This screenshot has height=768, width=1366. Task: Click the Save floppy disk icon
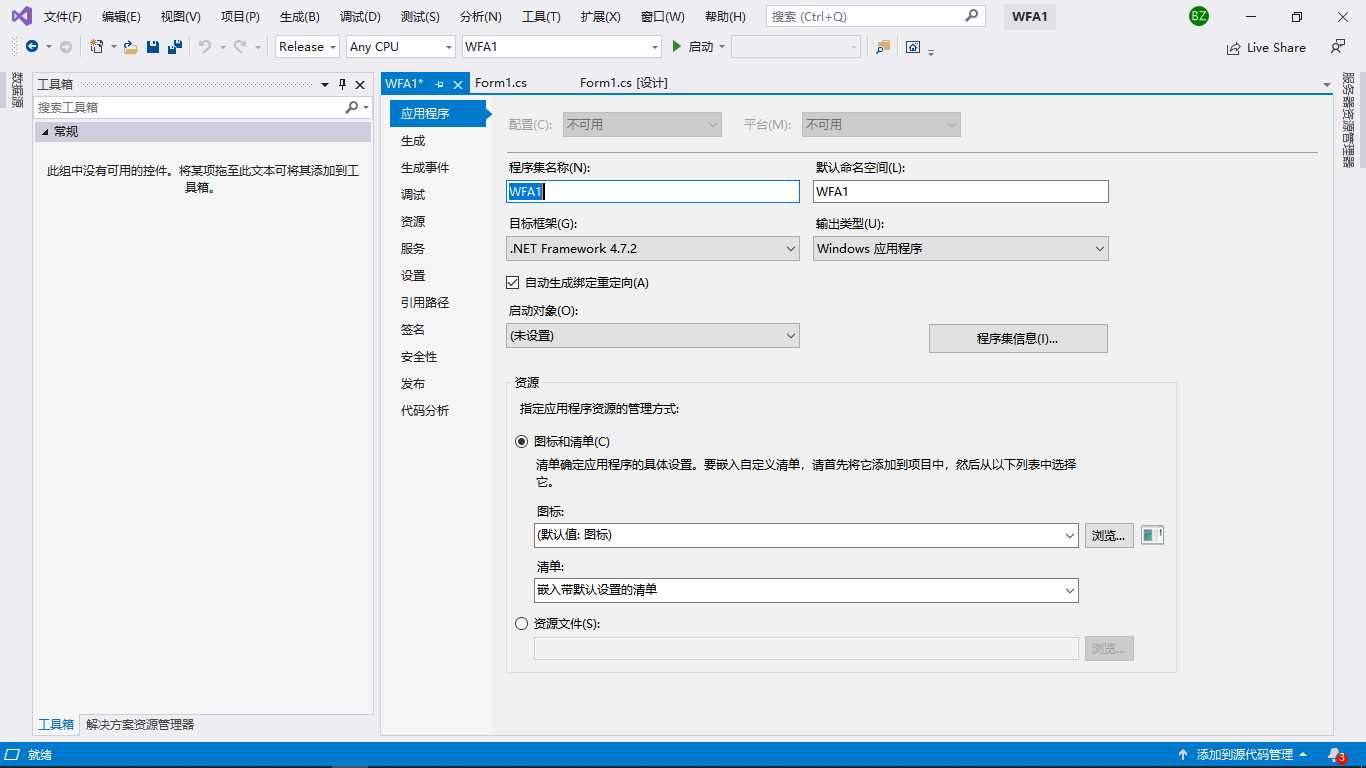click(x=153, y=47)
